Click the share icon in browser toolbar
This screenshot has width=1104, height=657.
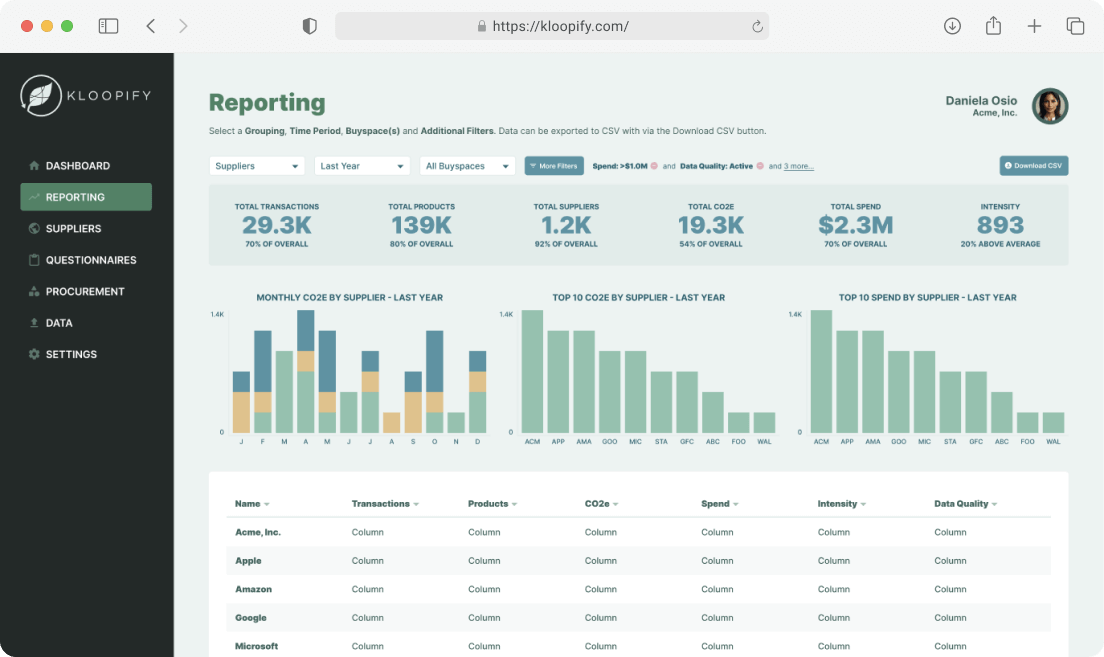point(993,26)
